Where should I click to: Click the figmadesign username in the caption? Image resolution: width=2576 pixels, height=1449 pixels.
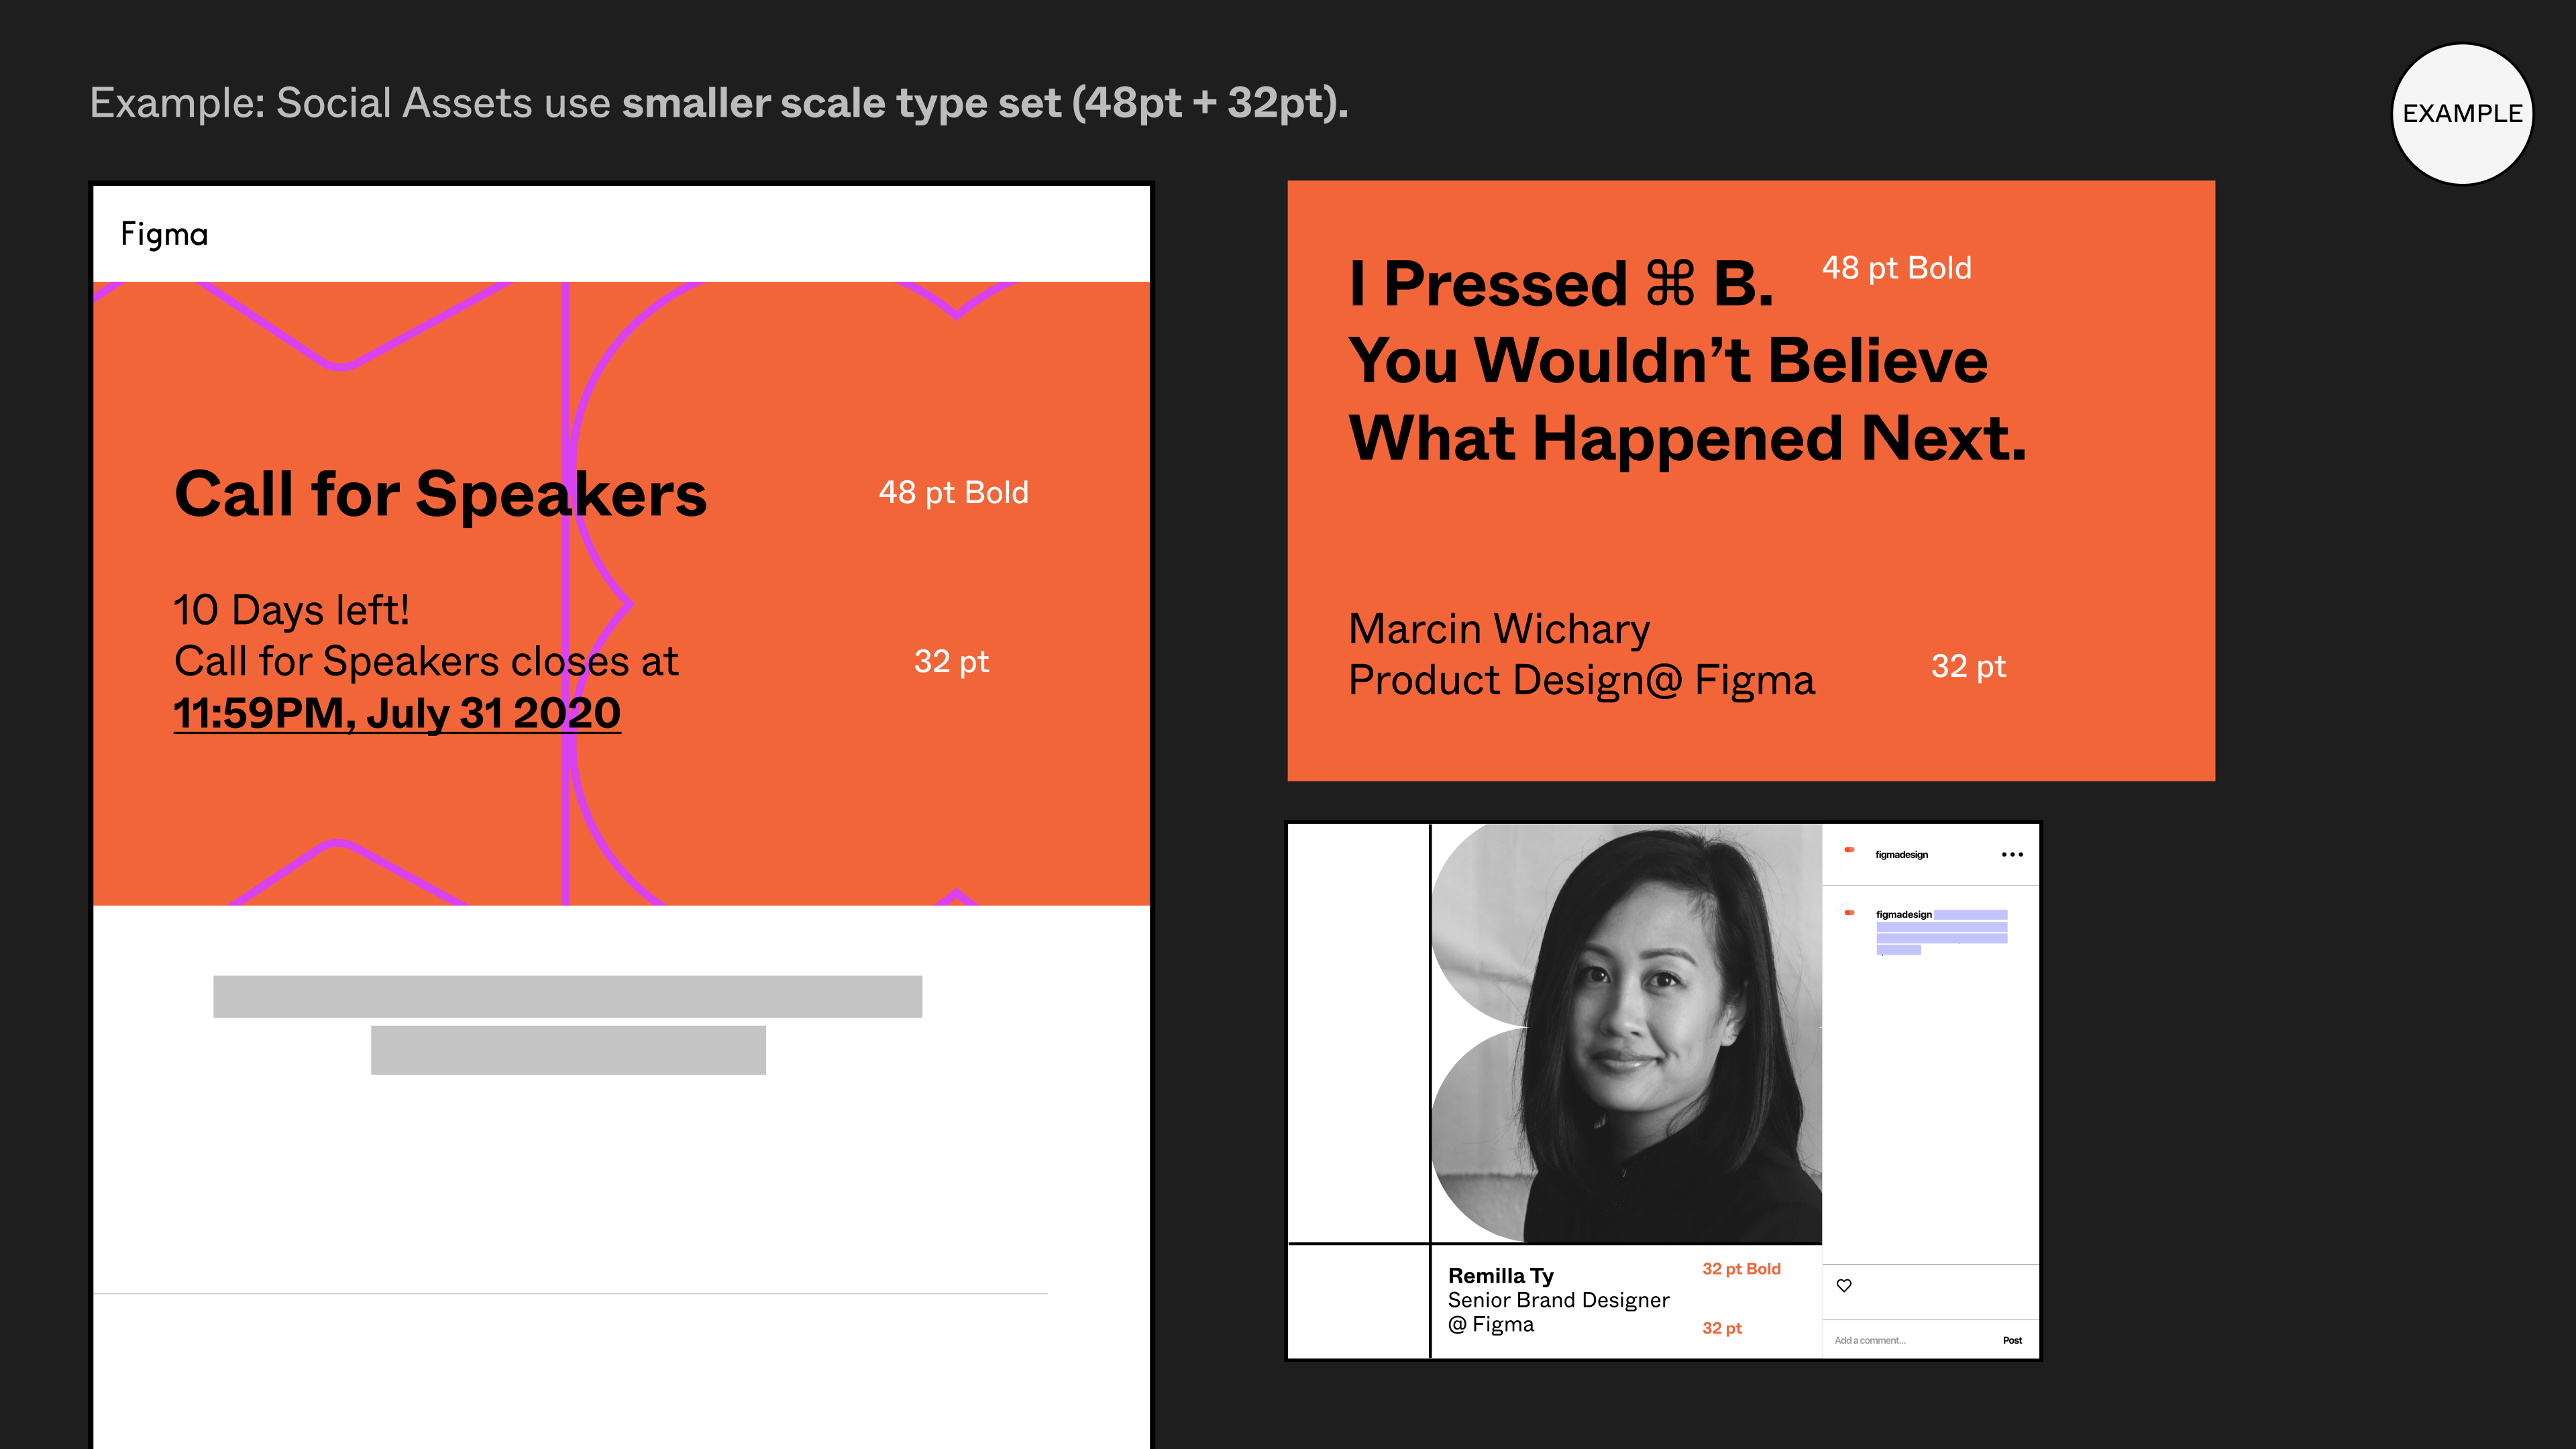point(1903,914)
